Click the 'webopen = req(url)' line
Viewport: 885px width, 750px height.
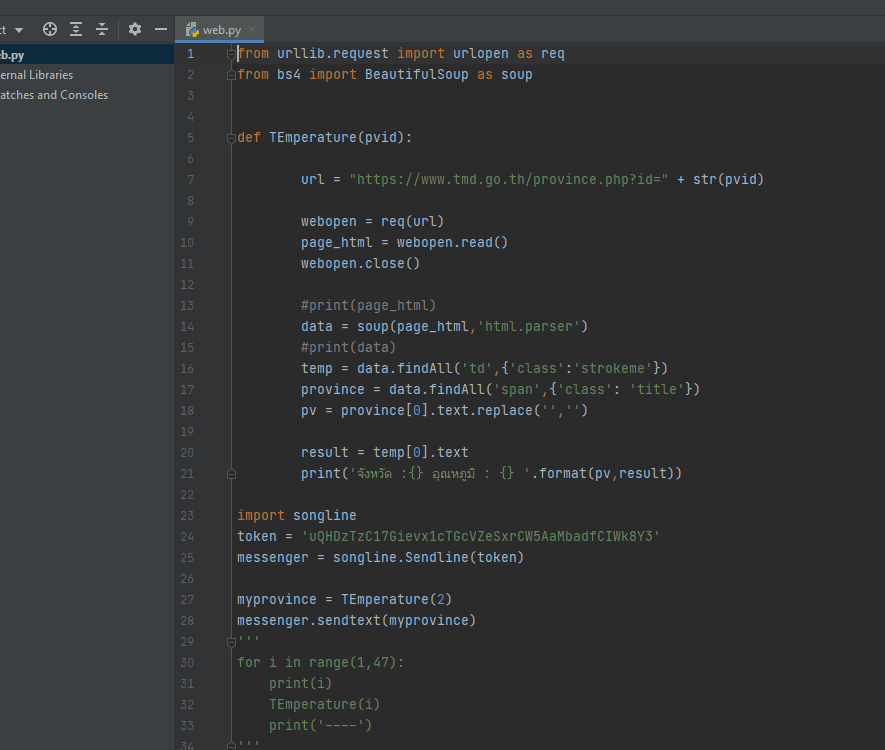click(x=373, y=221)
